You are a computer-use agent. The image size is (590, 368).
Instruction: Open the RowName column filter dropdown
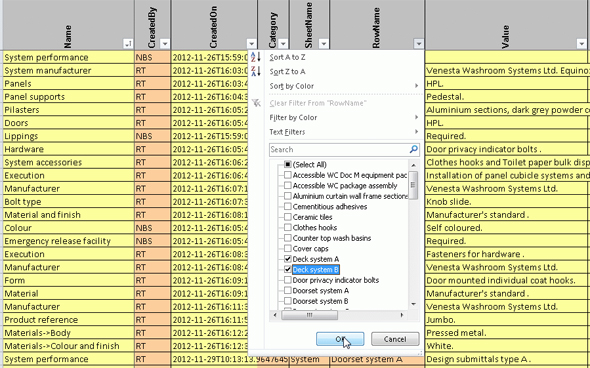pos(418,44)
